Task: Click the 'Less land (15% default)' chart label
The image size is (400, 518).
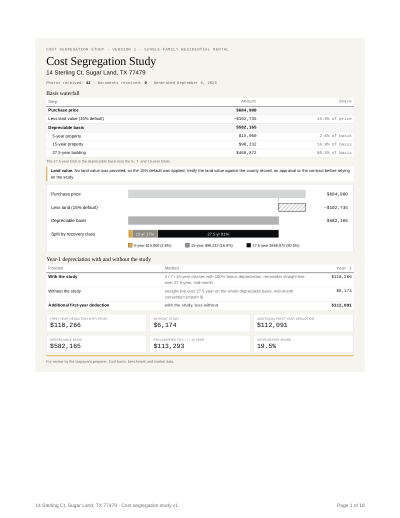Action: (74, 207)
